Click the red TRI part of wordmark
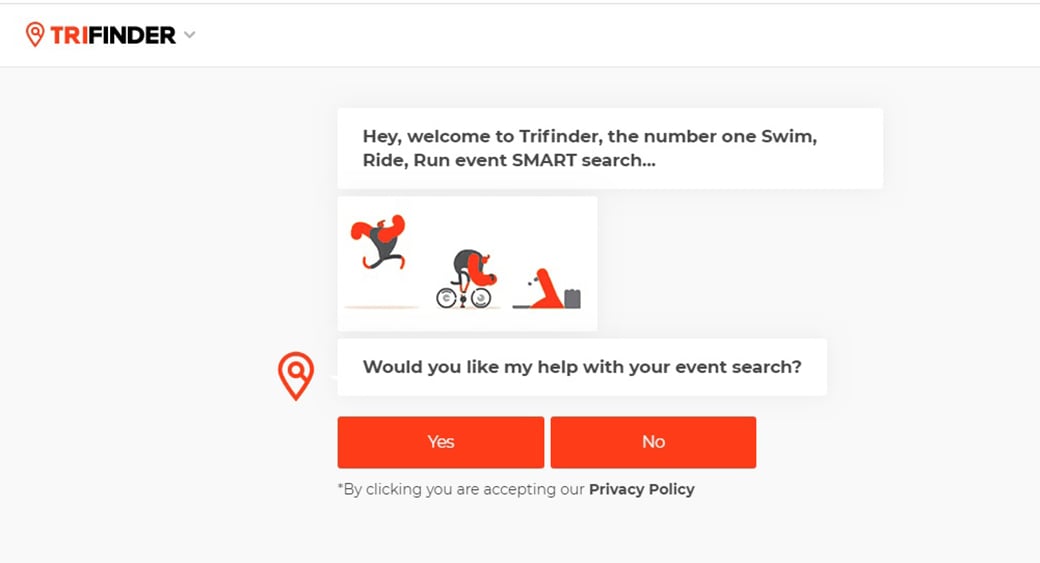The height and width of the screenshot is (563, 1040). tap(71, 35)
